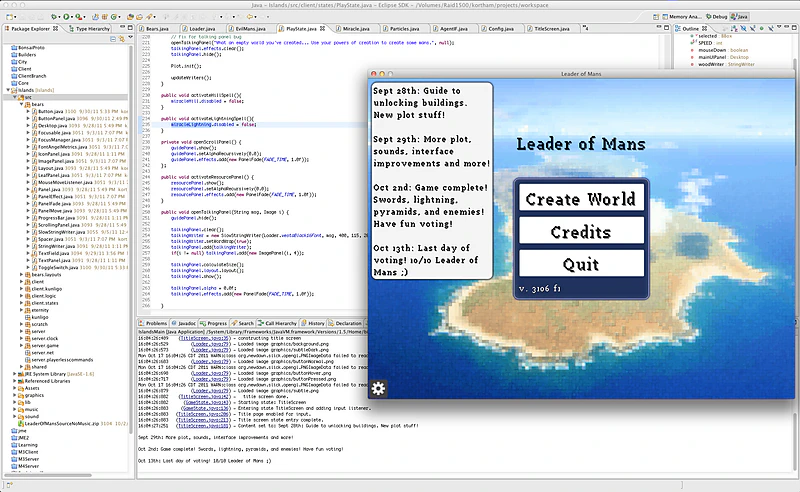Switch to the TitleScreen.java tab
Screen dimensions: 800x492
point(552,29)
